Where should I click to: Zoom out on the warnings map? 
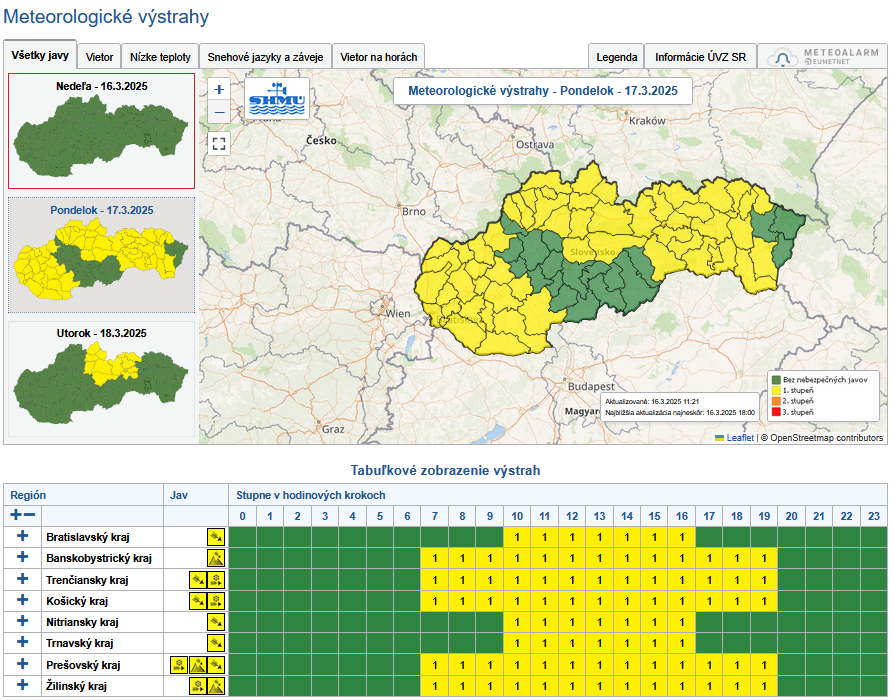[219, 112]
